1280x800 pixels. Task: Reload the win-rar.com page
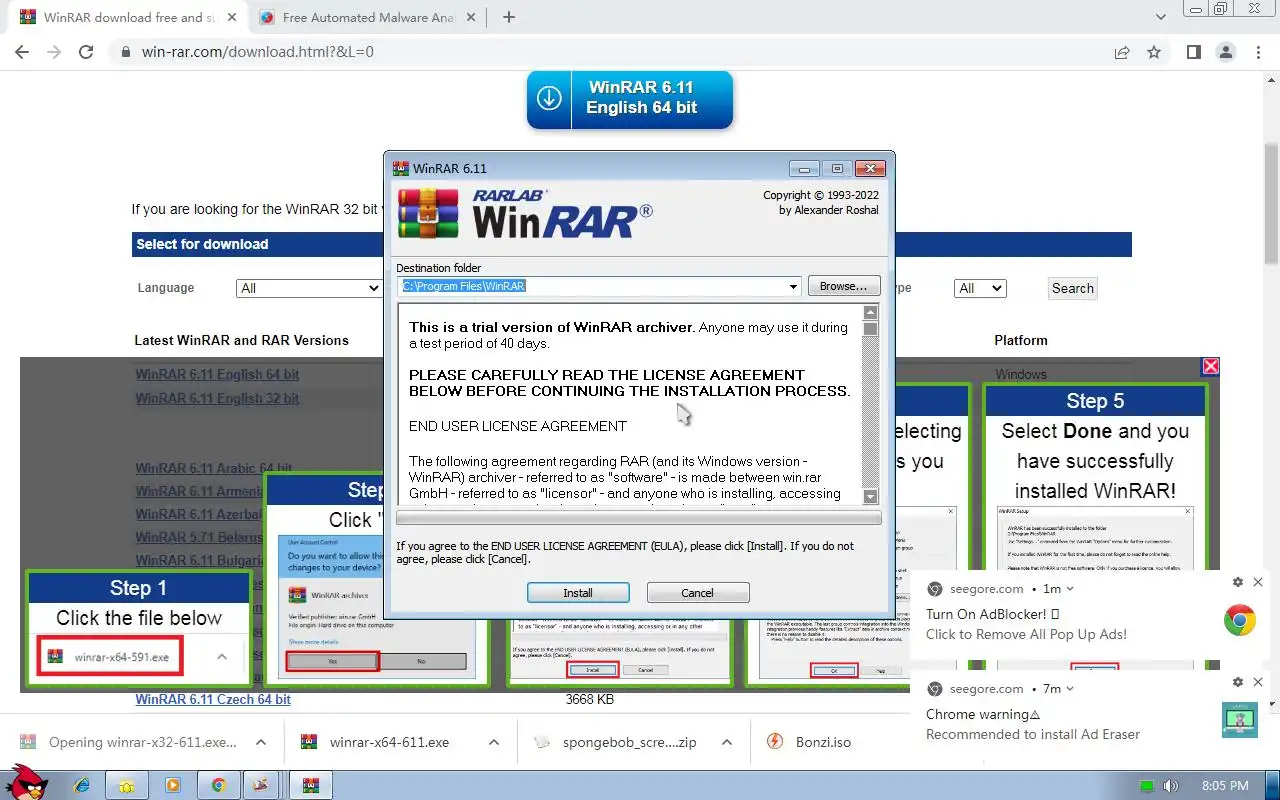click(x=86, y=52)
